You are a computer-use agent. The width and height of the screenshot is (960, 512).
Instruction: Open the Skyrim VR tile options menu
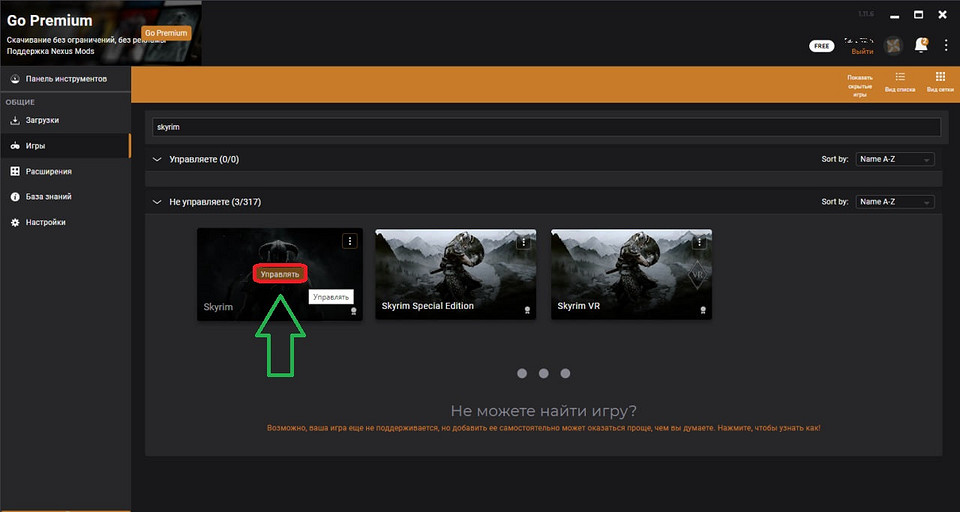[x=701, y=241]
